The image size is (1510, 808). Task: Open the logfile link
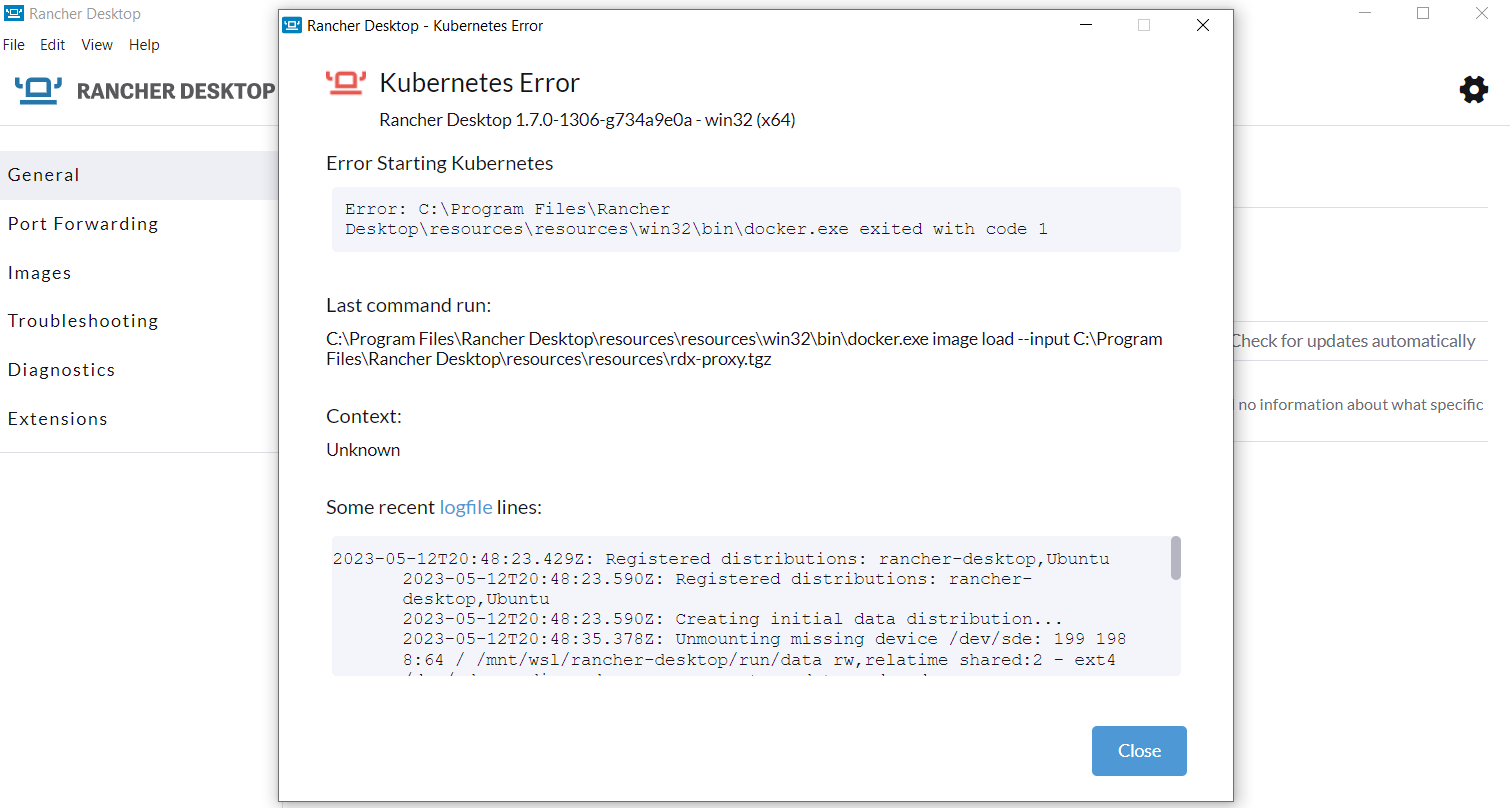[x=466, y=507]
